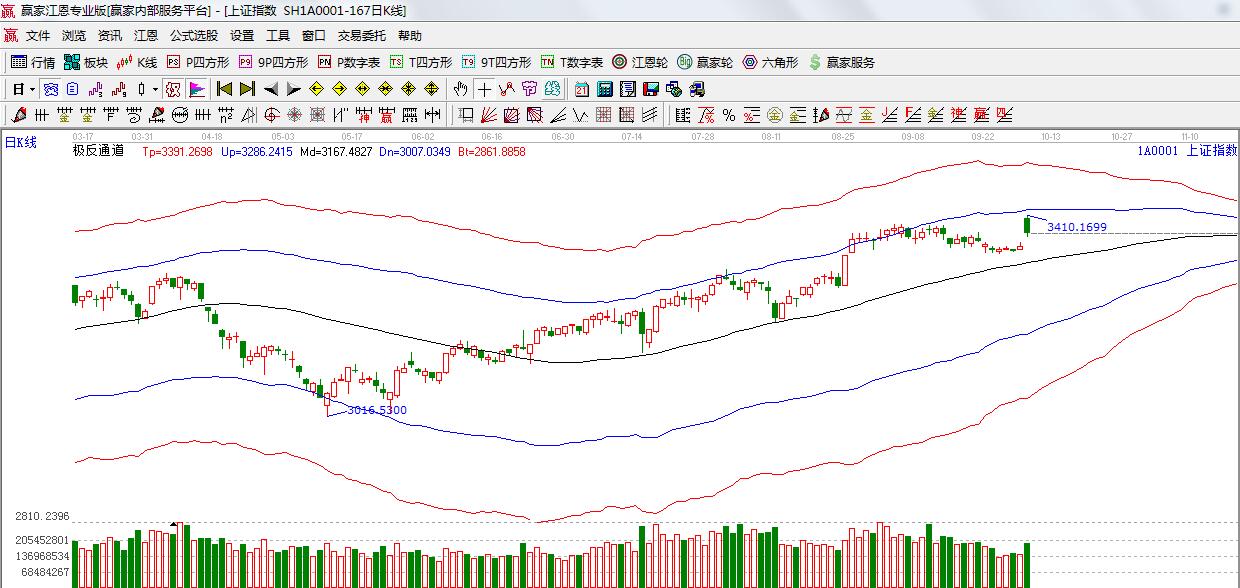Image resolution: width=1240 pixels, height=588 pixels.
Task: Jump to first bar with green skip-back arrow
Action: [224, 89]
